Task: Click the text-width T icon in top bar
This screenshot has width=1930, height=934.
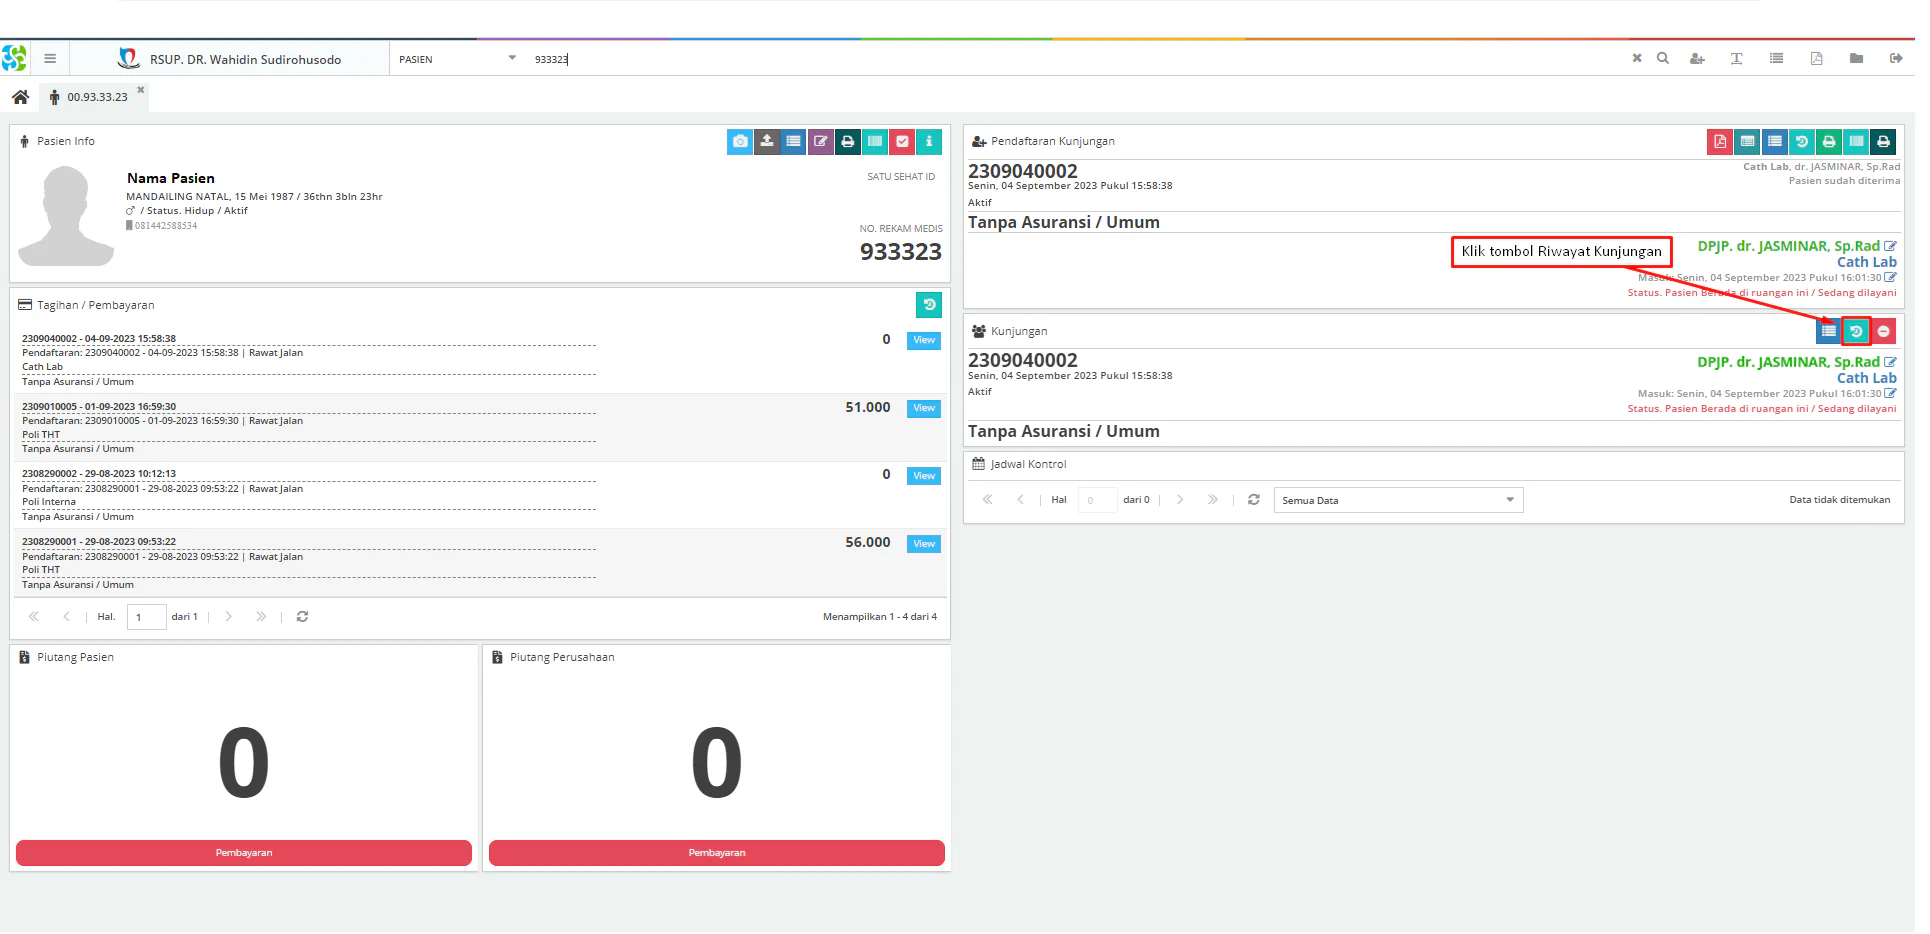Action: [1737, 59]
